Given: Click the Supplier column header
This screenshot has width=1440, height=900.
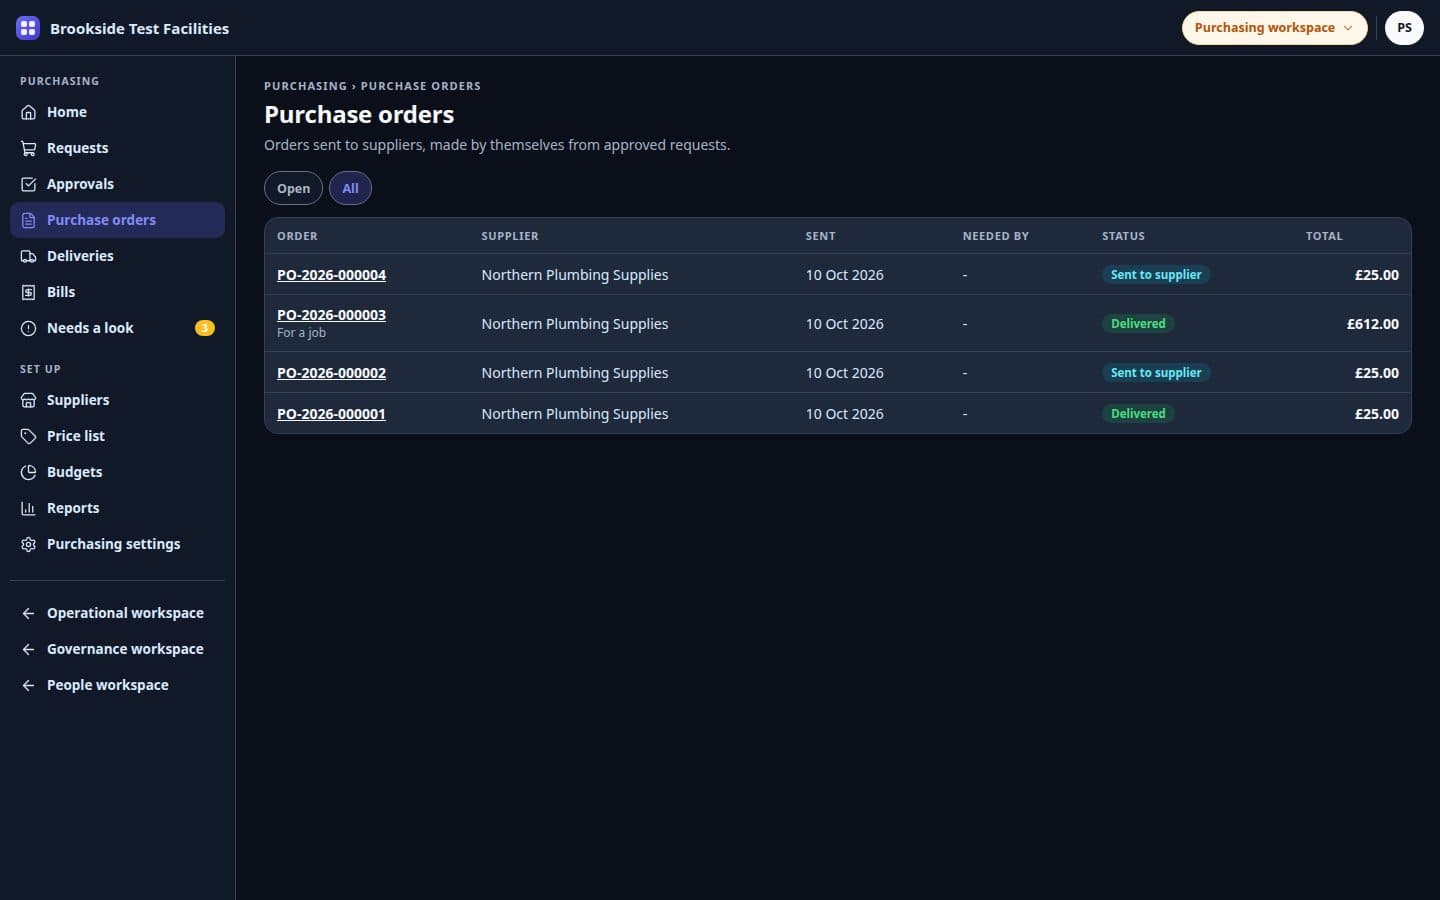Looking at the screenshot, I should tap(509, 236).
